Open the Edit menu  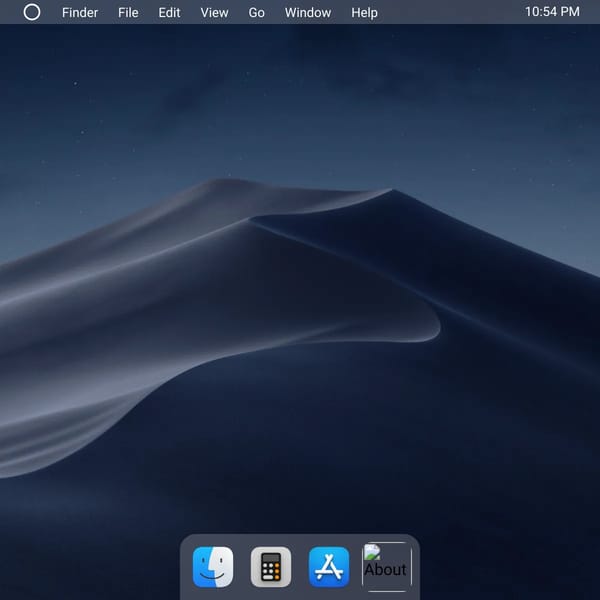click(x=169, y=13)
